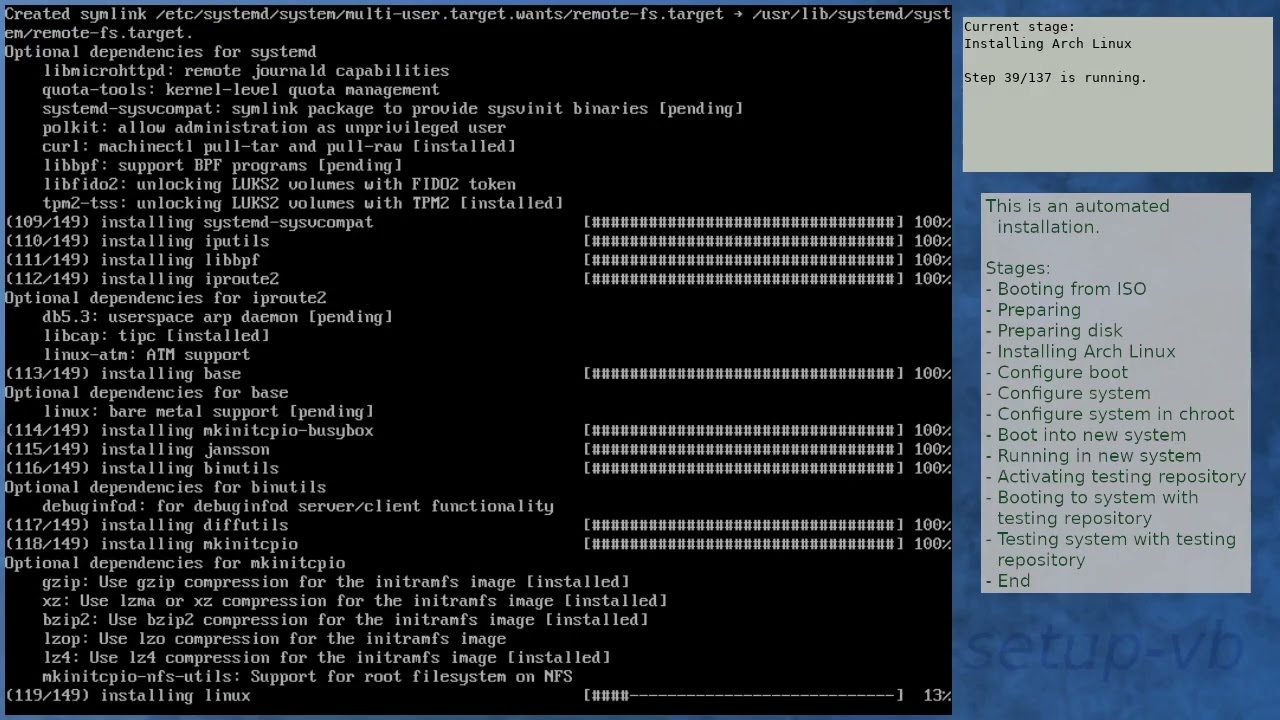Screen dimensions: 1280x720
Task: Click 'libbpf: support BPF programs [pending]' line
Action: pos(222,166)
